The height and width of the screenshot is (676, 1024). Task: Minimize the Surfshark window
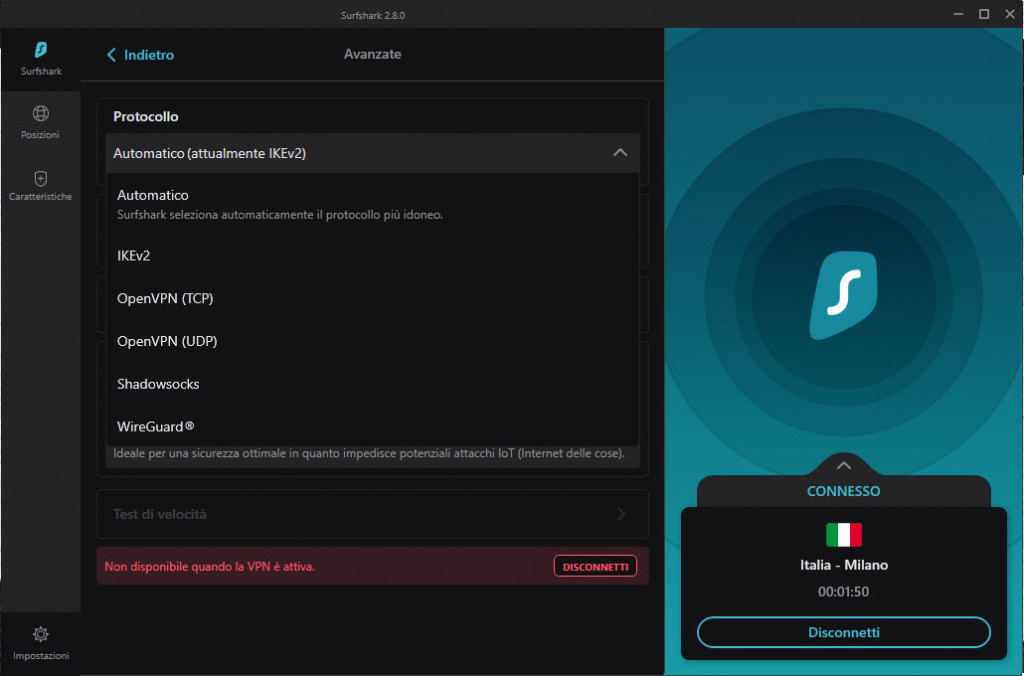coord(958,14)
